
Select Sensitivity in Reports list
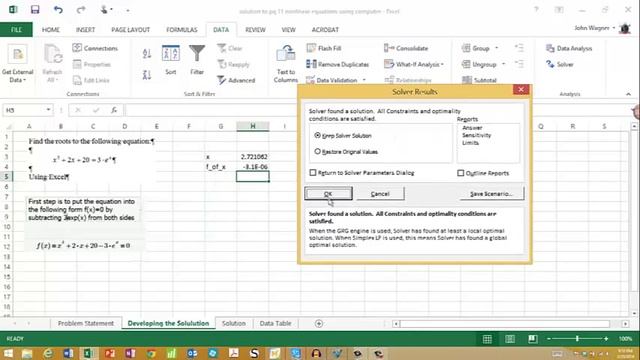476,135
